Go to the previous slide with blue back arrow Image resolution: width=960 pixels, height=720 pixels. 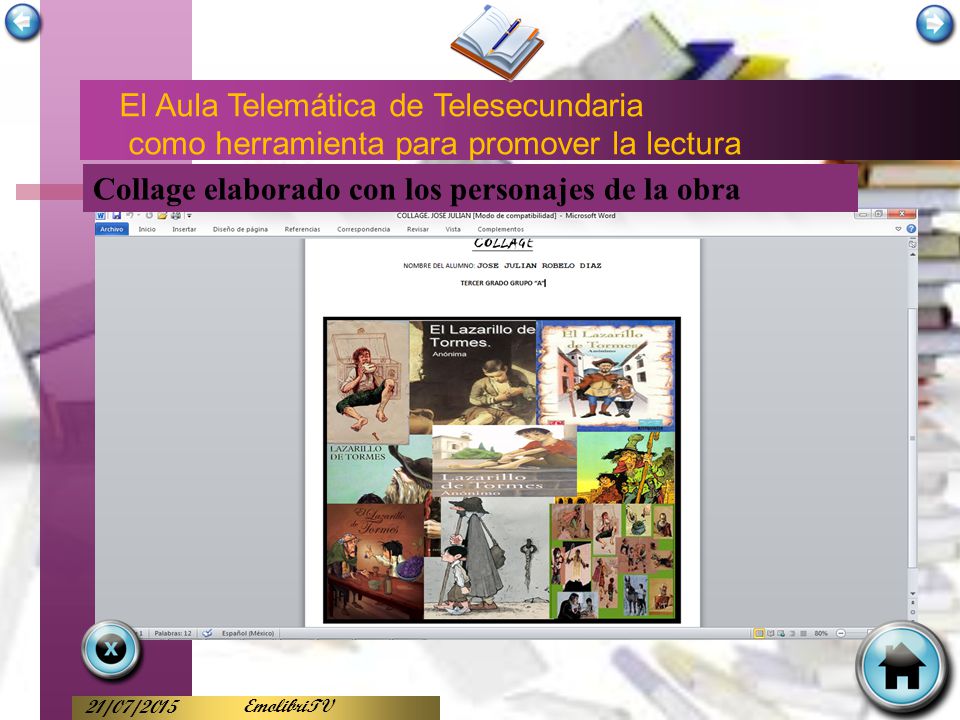click(23, 22)
